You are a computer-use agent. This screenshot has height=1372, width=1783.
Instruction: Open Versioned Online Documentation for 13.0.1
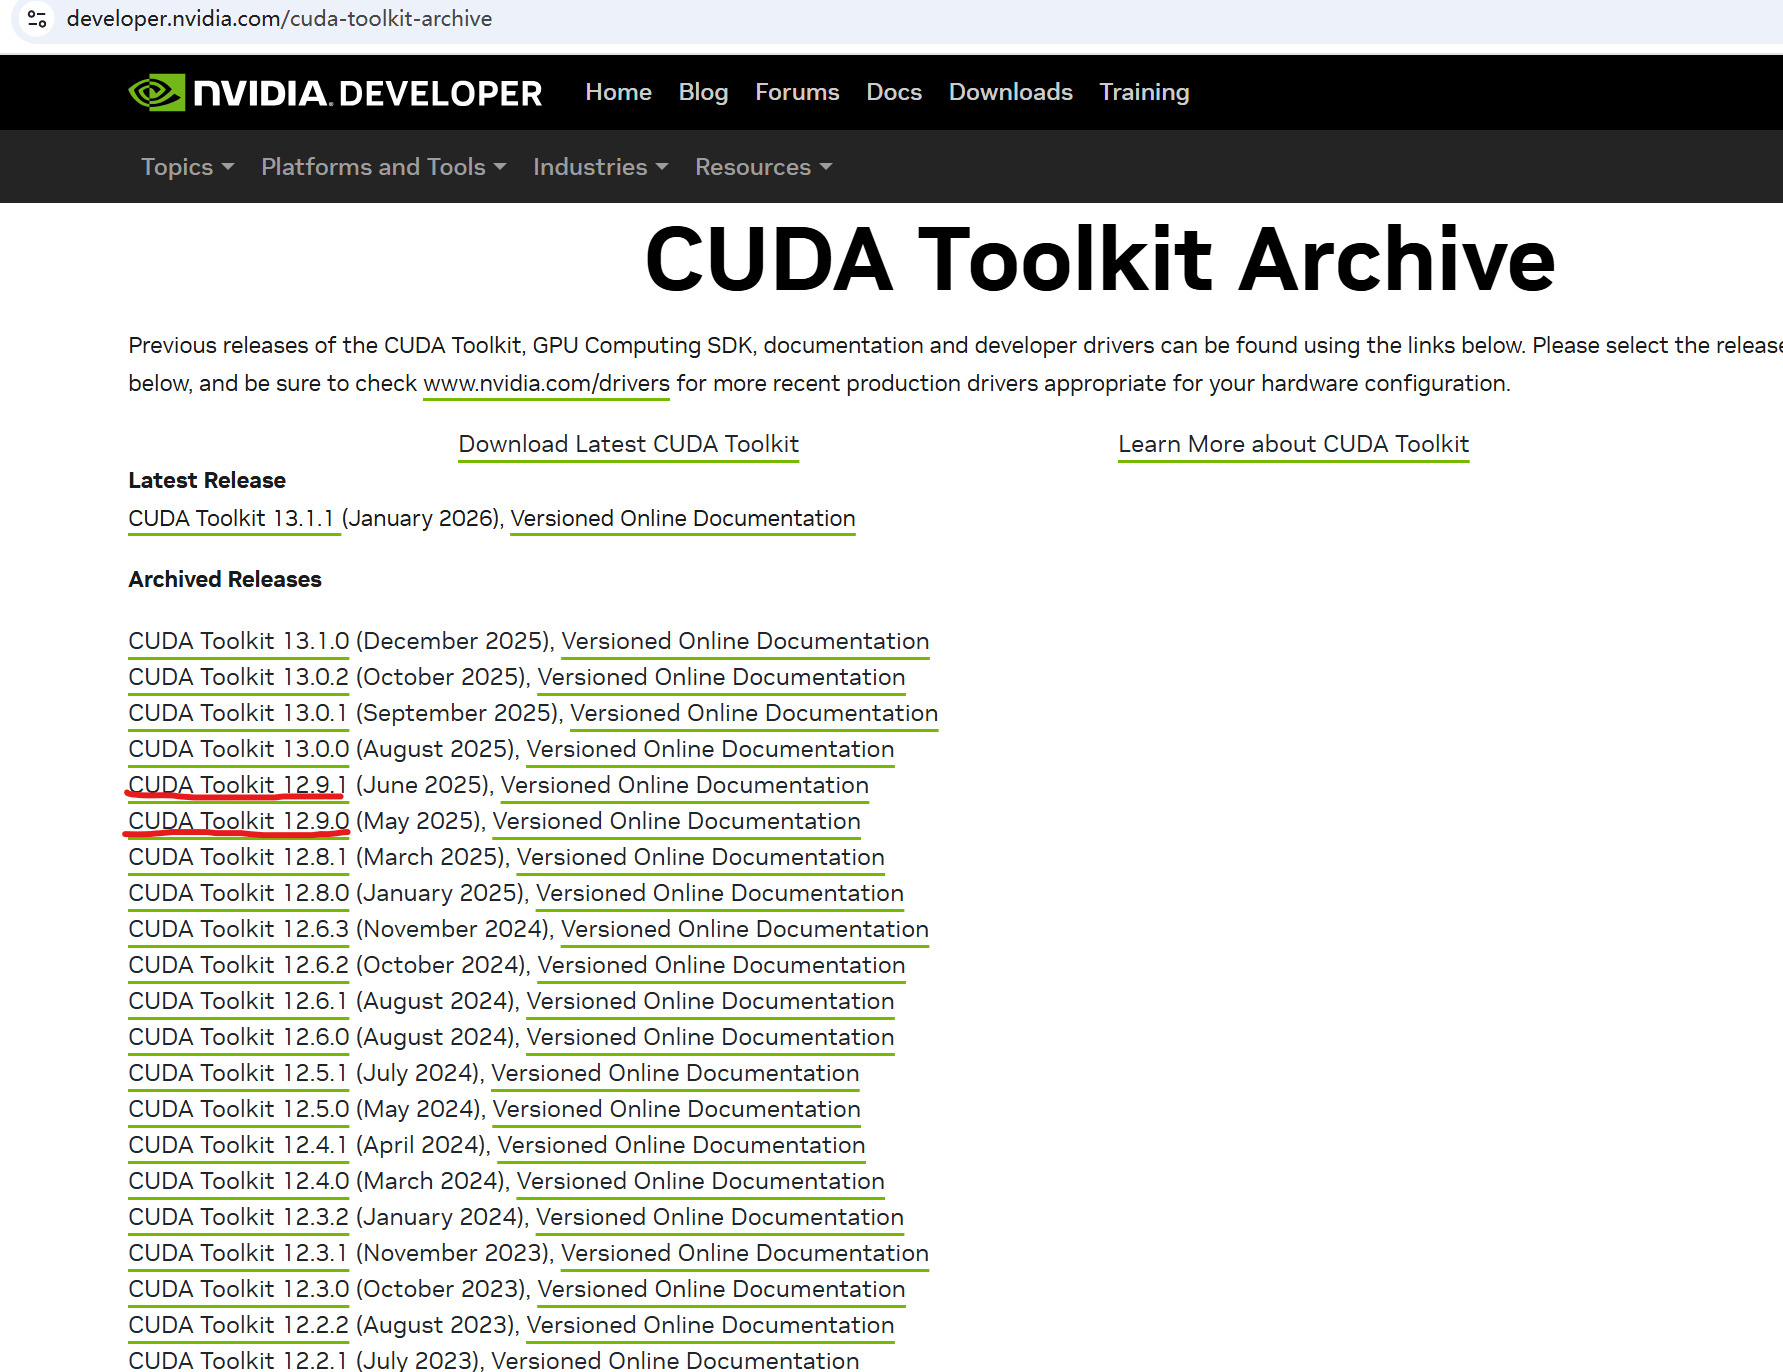(x=754, y=713)
